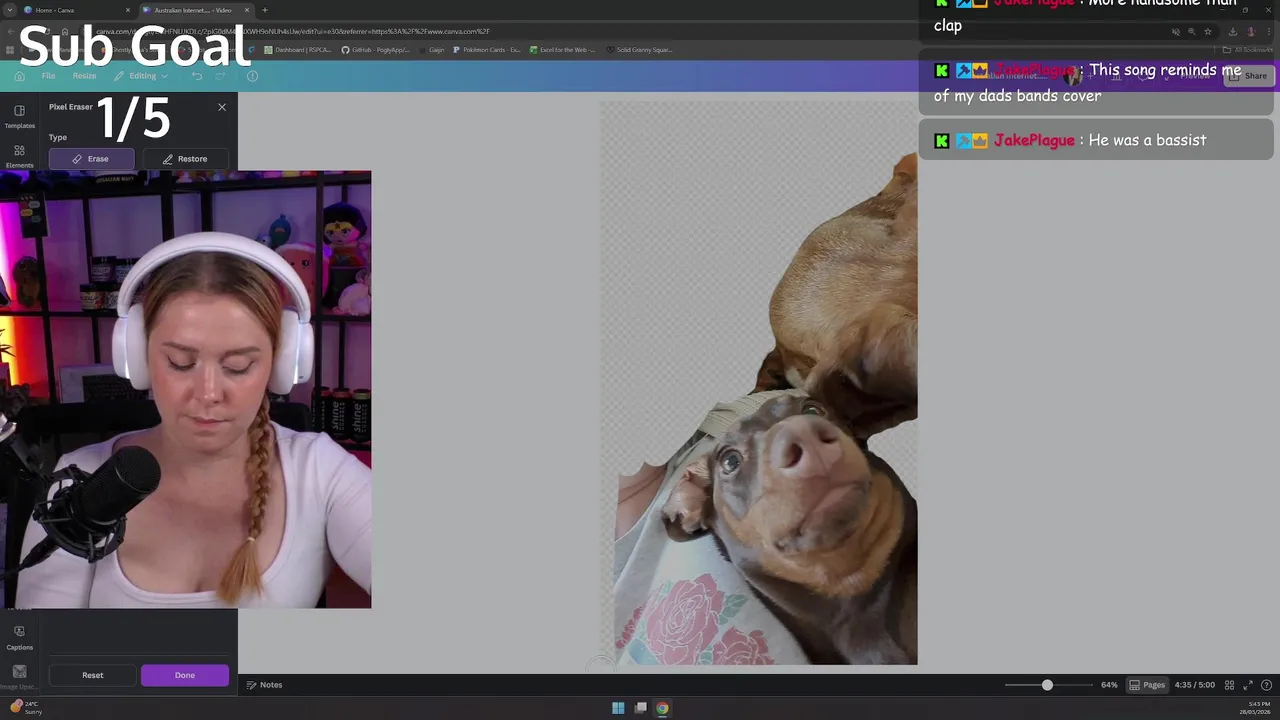The image size is (1280, 720).
Task: Open Dashboard | RSPCA bookmark
Action: pos(298,50)
